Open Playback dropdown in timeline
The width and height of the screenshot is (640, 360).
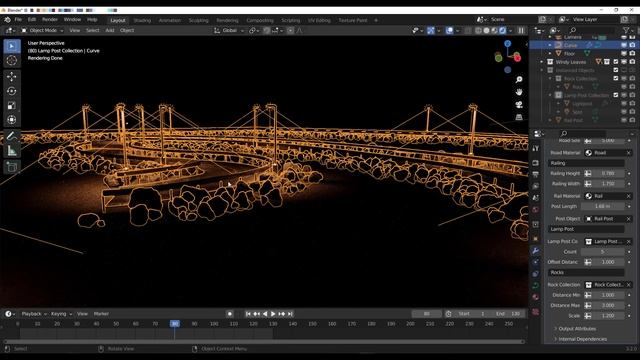pyautogui.click(x=34, y=314)
